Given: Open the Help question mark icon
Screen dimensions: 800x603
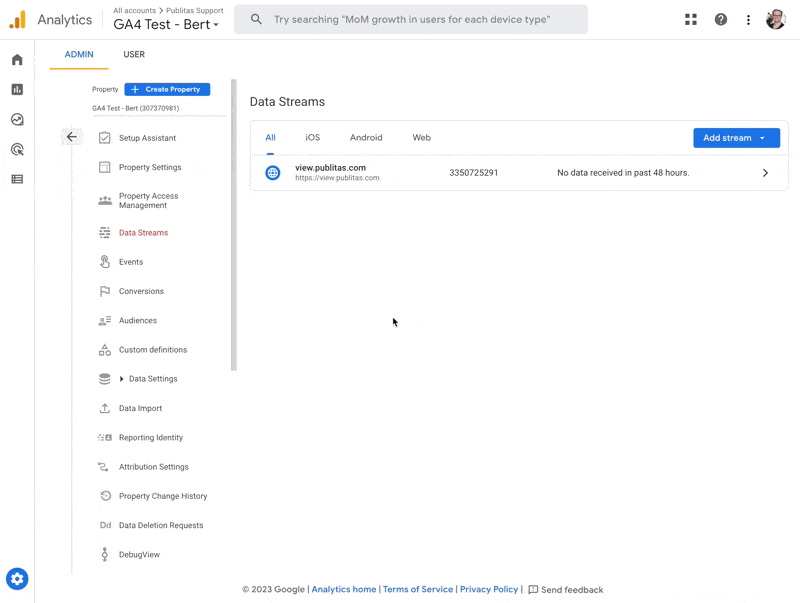Looking at the screenshot, I should click(x=720, y=19).
